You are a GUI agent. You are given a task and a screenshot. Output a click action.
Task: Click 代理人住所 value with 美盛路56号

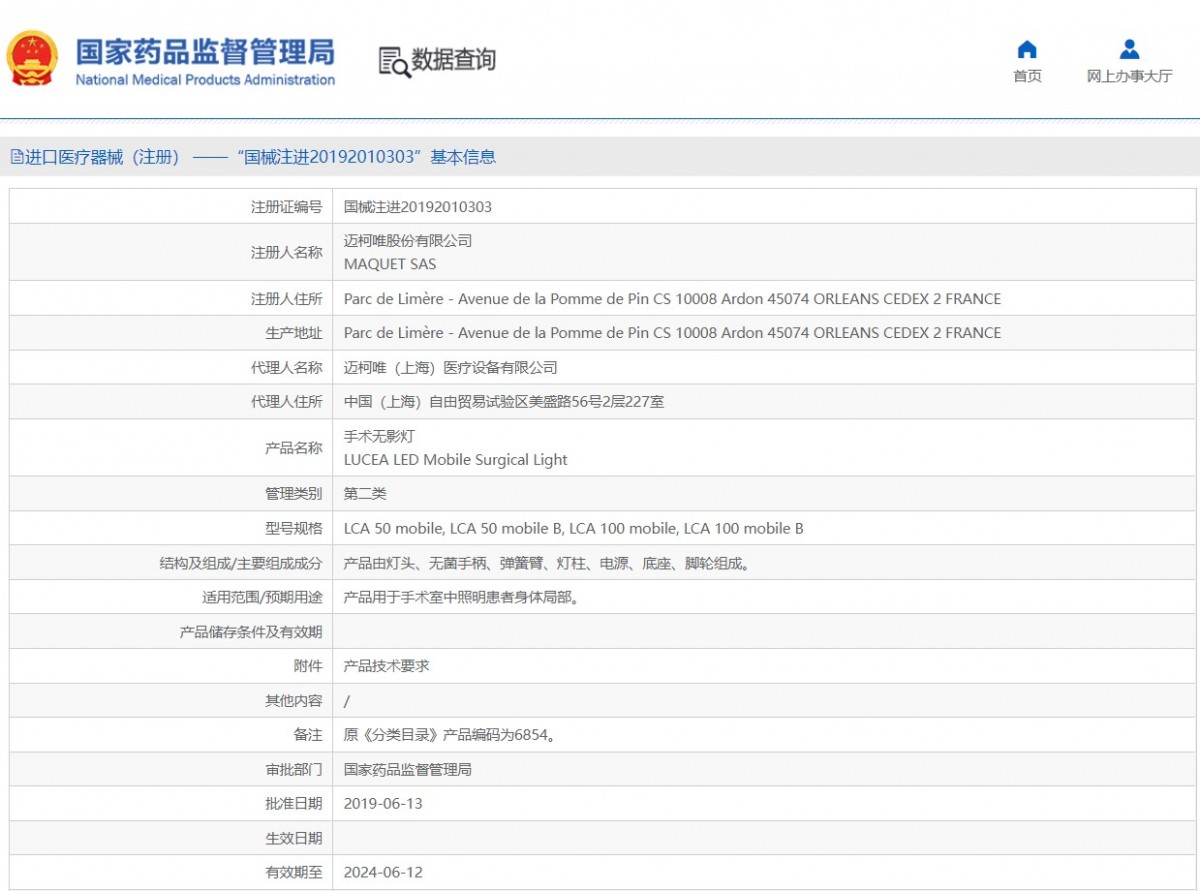coord(504,402)
